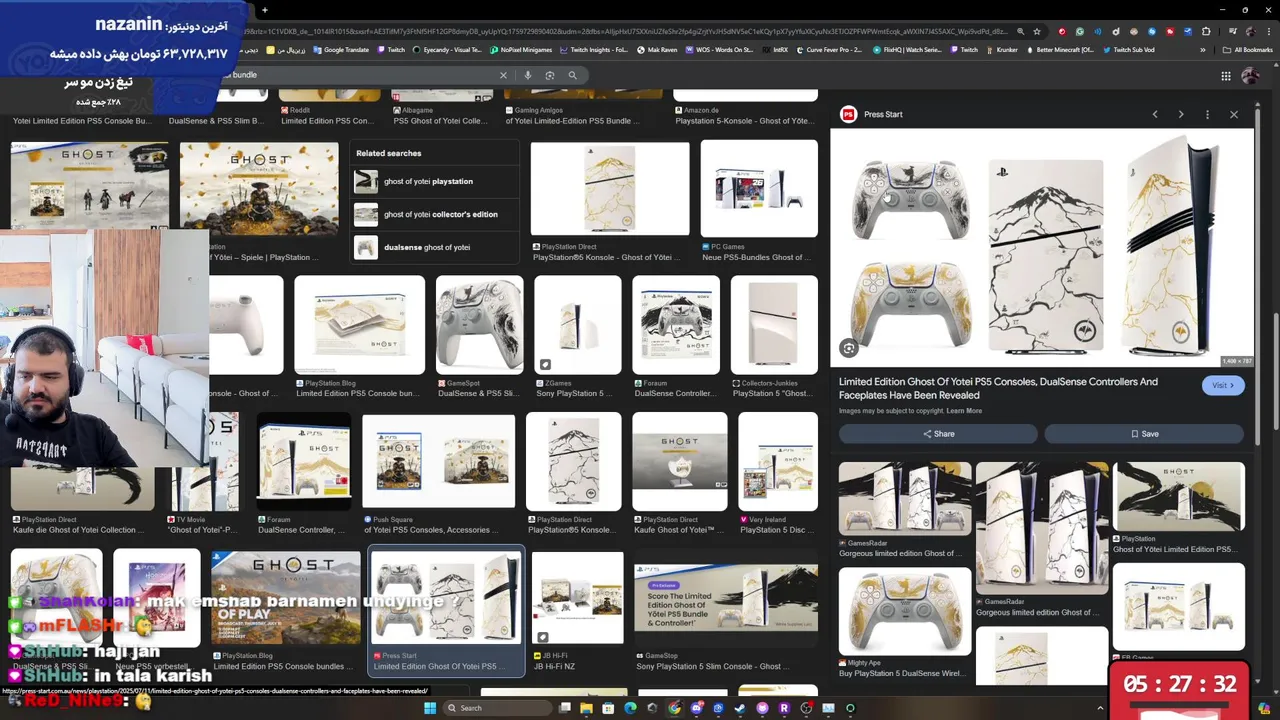Open the large preview image of Yotei consoles
Screen dimensions: 1280x720
coord(1041,248)
